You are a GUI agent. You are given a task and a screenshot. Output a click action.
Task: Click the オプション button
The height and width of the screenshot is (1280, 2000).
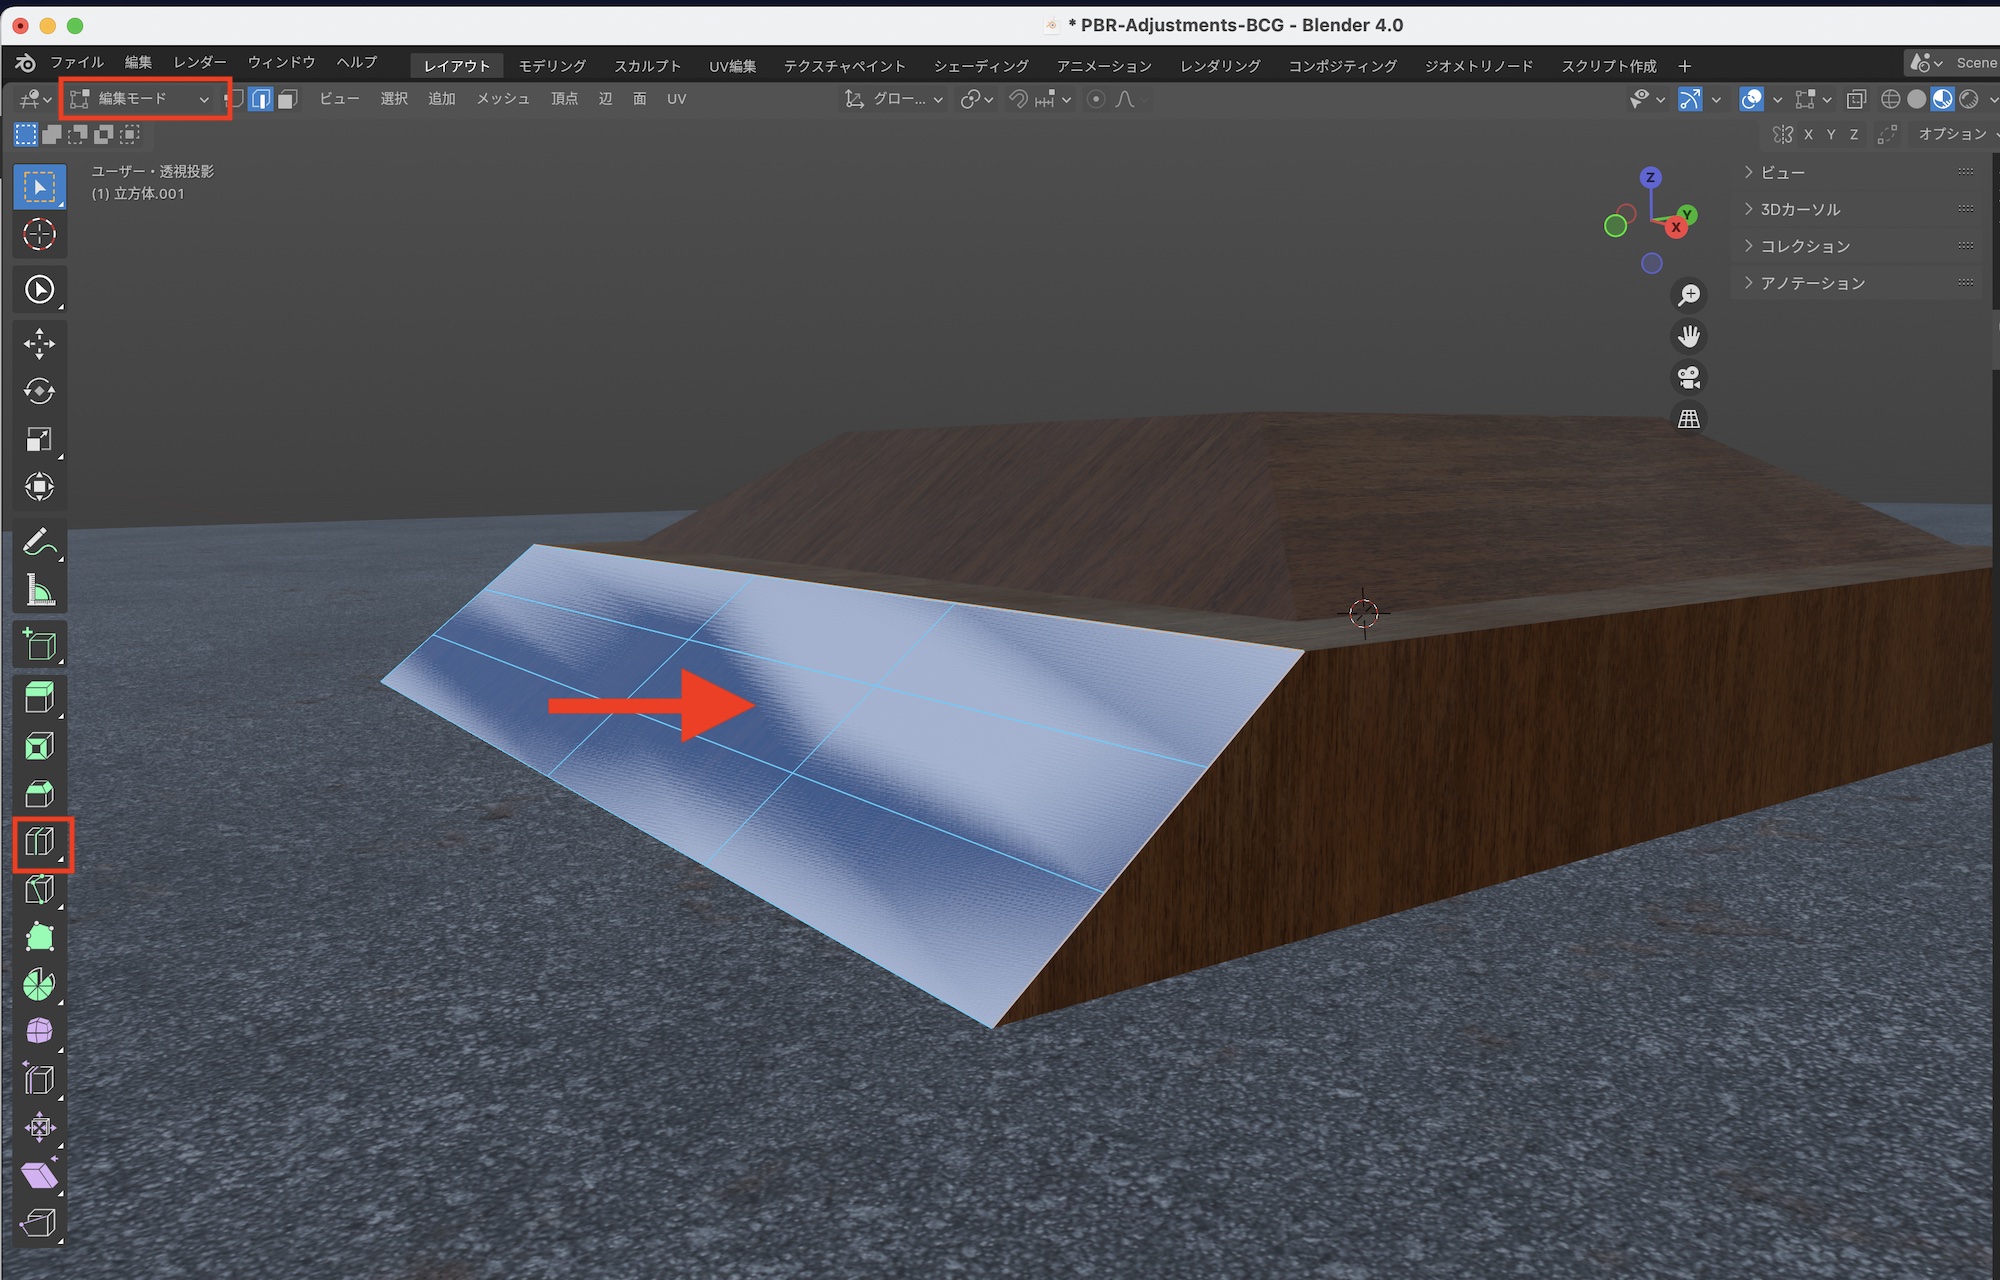[x=1951, y=134]
